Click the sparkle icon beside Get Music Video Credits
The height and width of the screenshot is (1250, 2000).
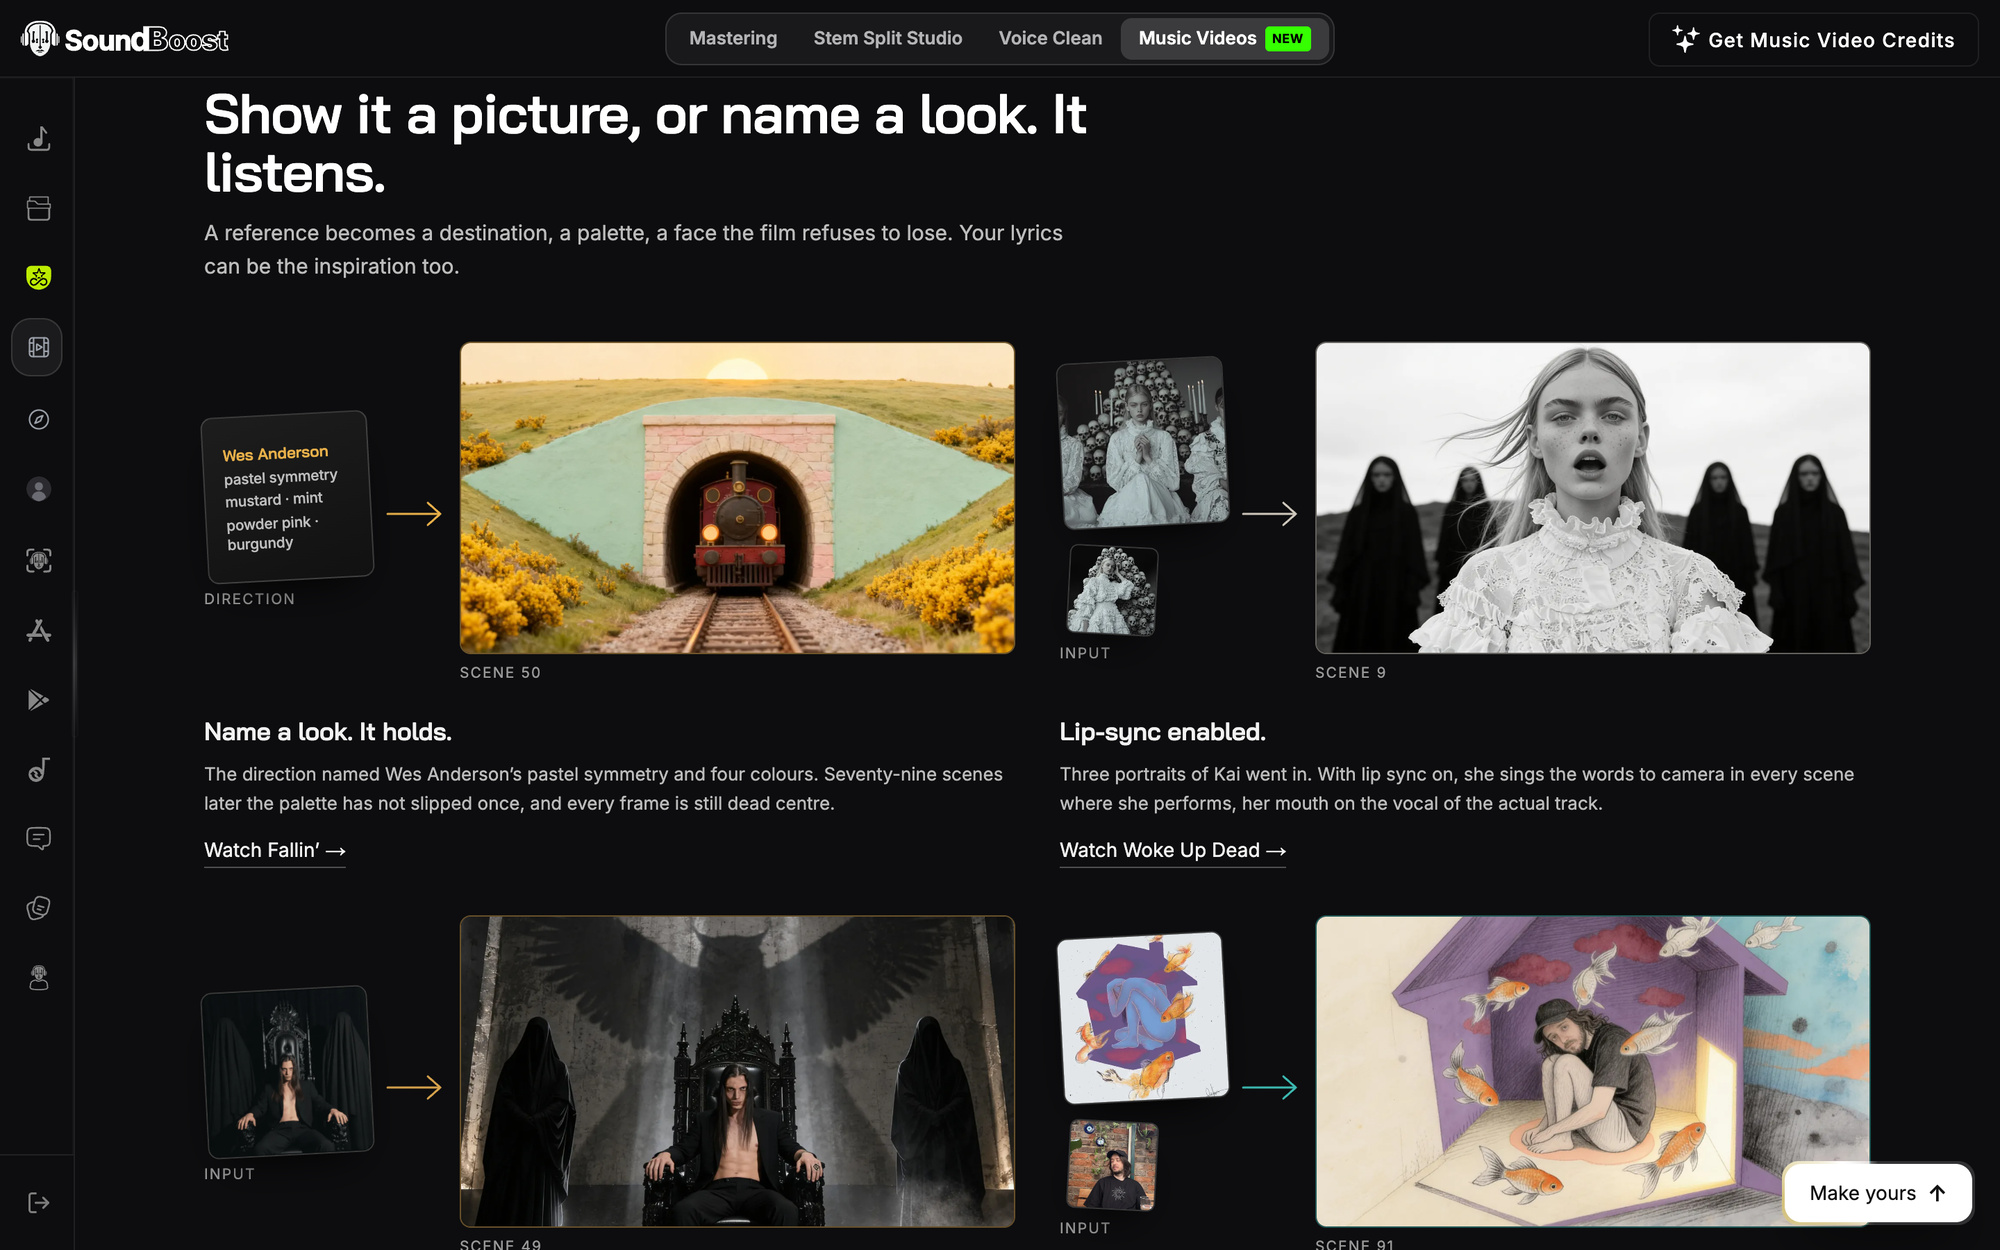1685,39
